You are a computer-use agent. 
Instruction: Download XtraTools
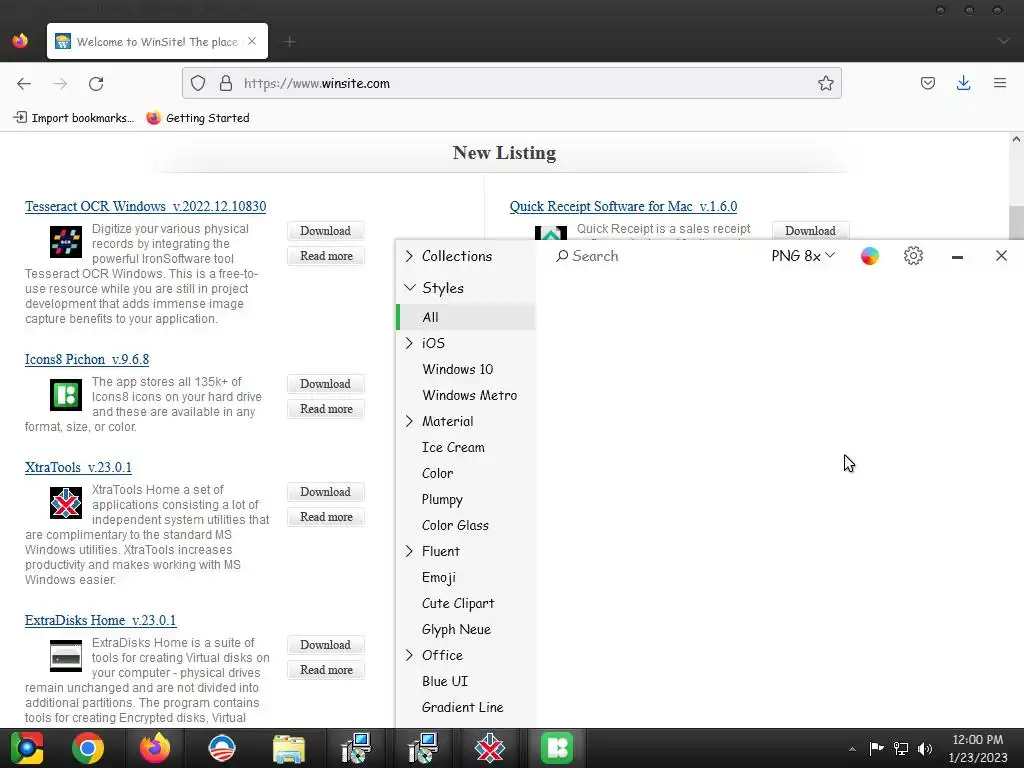325,492
